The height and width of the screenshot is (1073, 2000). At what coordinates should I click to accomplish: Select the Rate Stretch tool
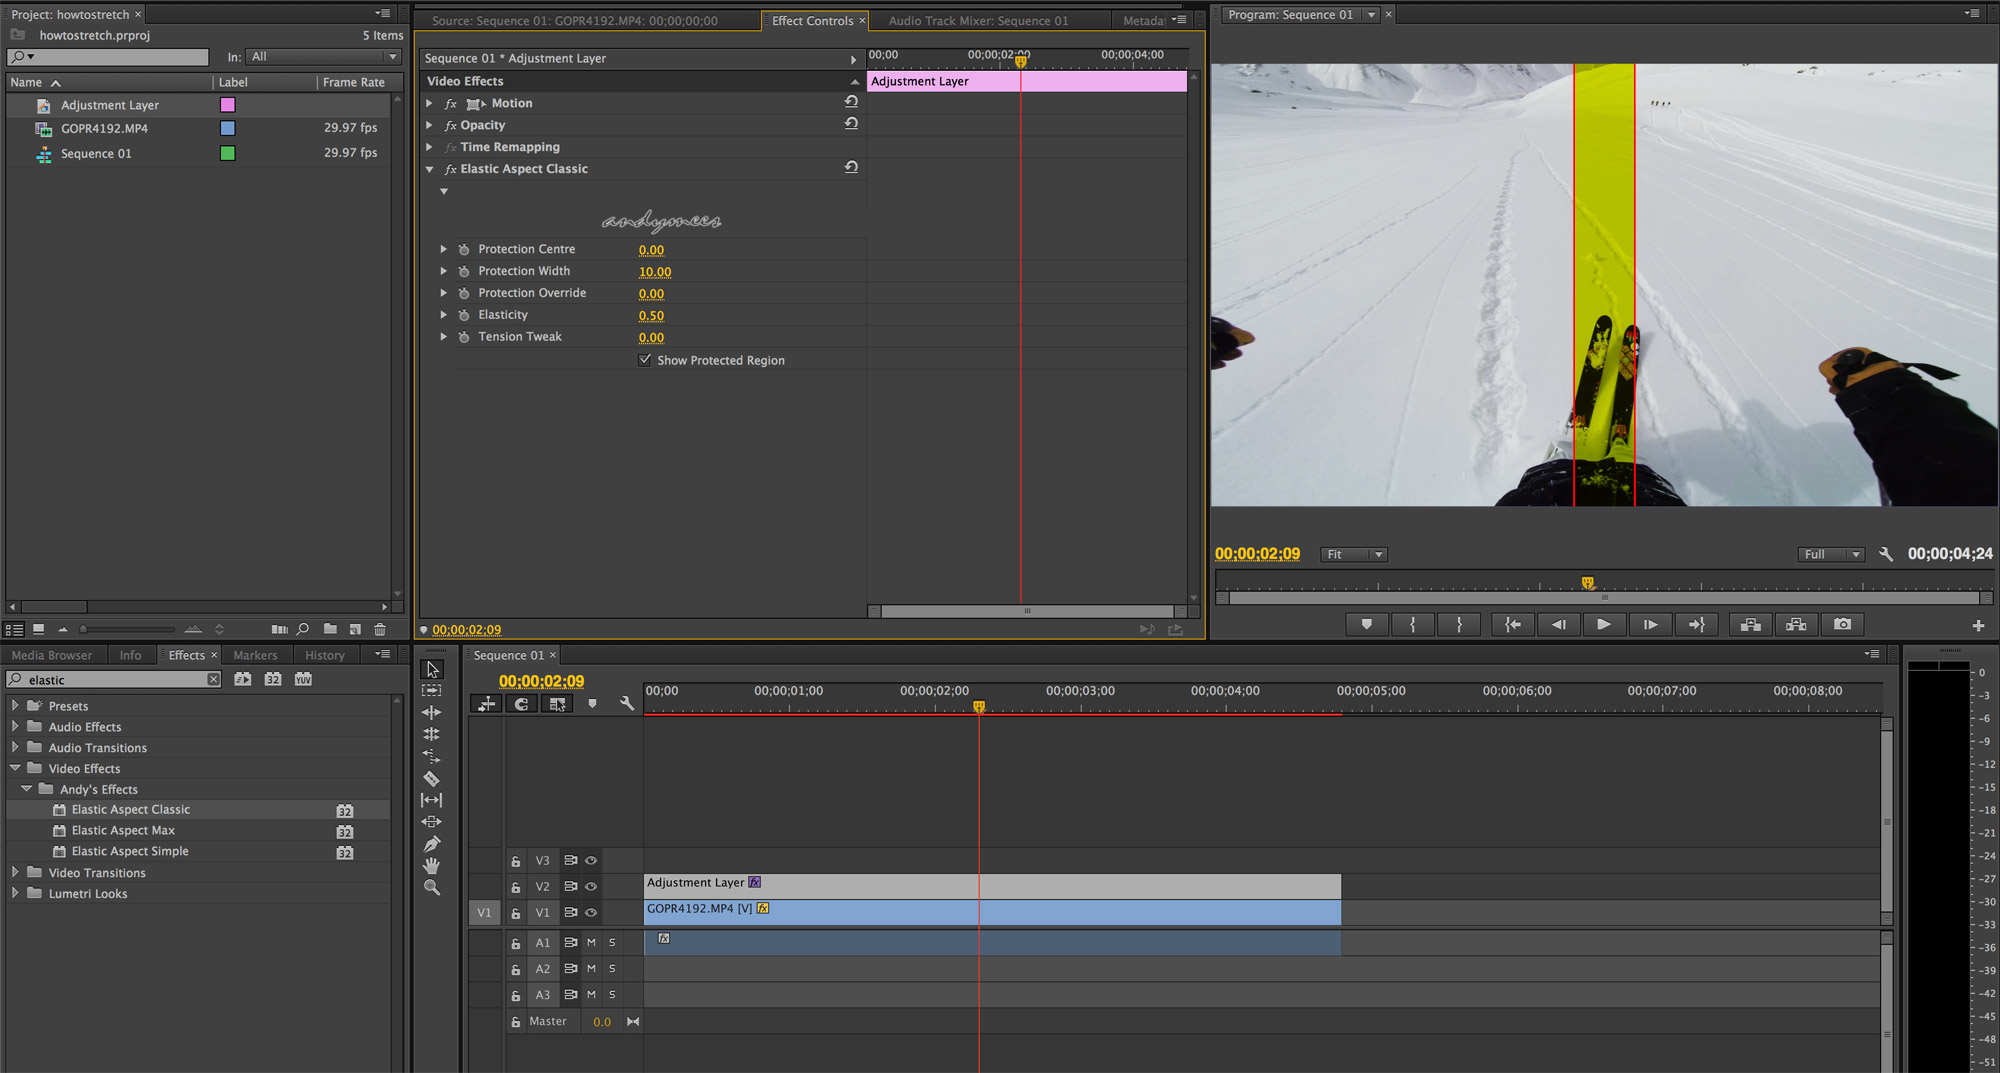pos(432,756)
